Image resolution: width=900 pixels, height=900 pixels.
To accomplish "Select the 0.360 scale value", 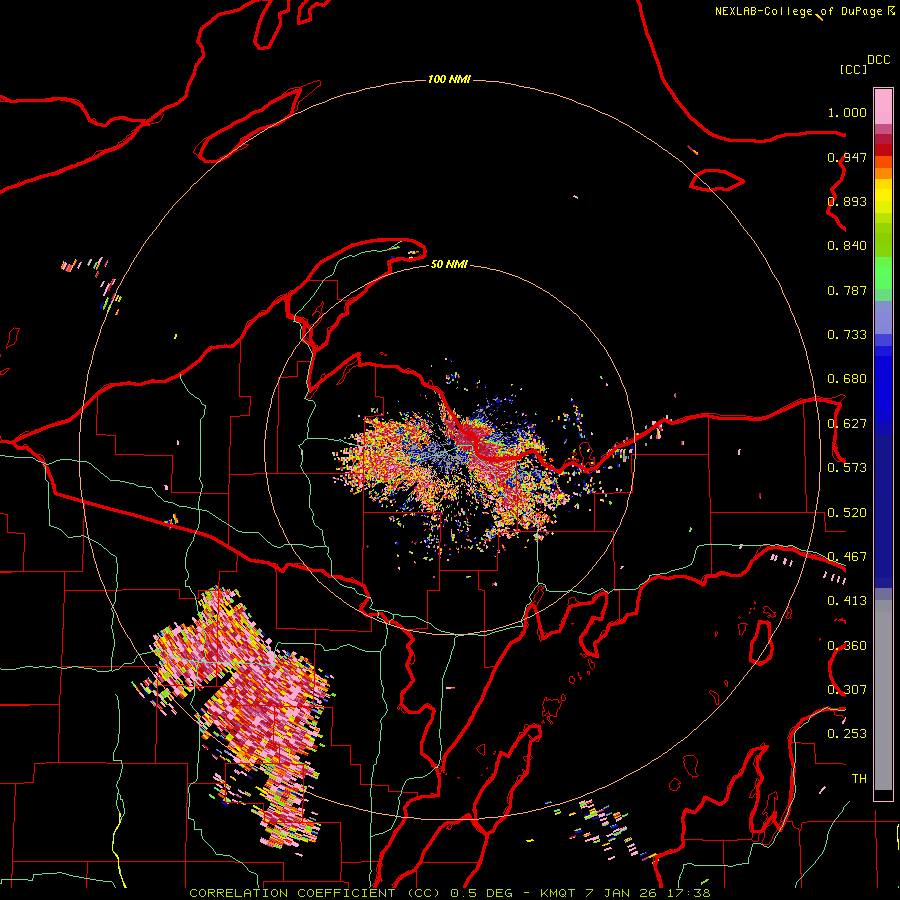I will pyautogui.click(x=847, y=646).
